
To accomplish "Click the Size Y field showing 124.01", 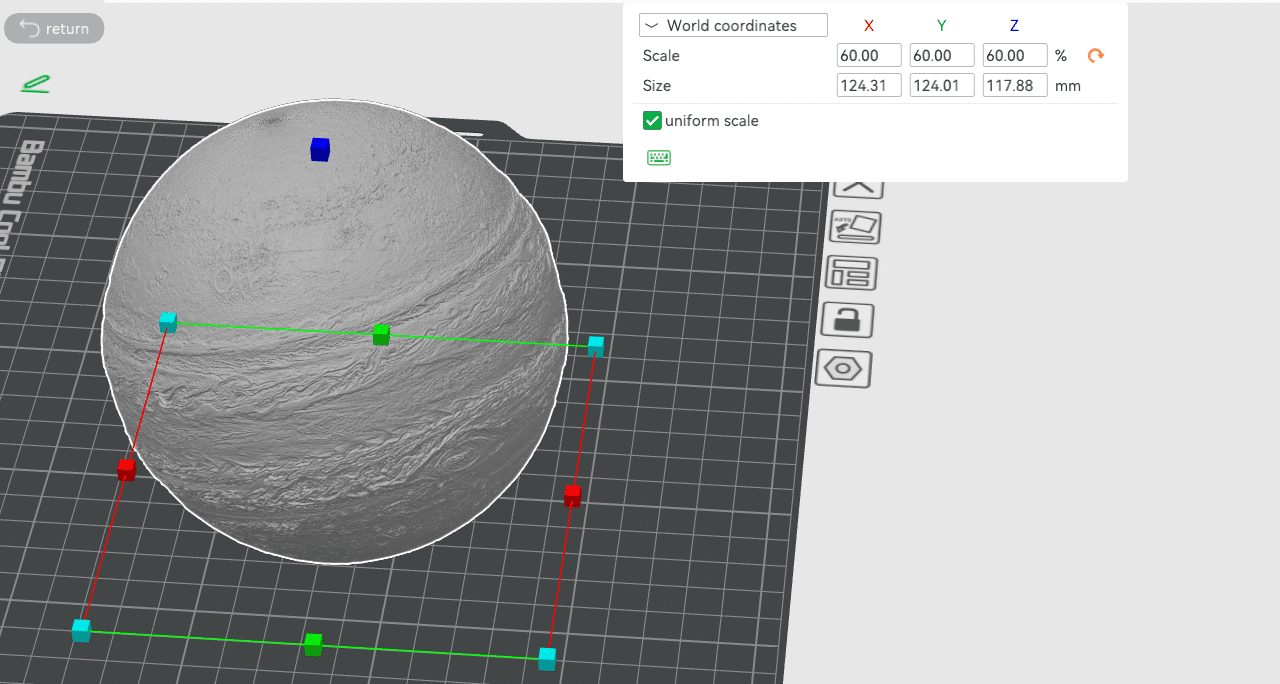I will point(942,85).
